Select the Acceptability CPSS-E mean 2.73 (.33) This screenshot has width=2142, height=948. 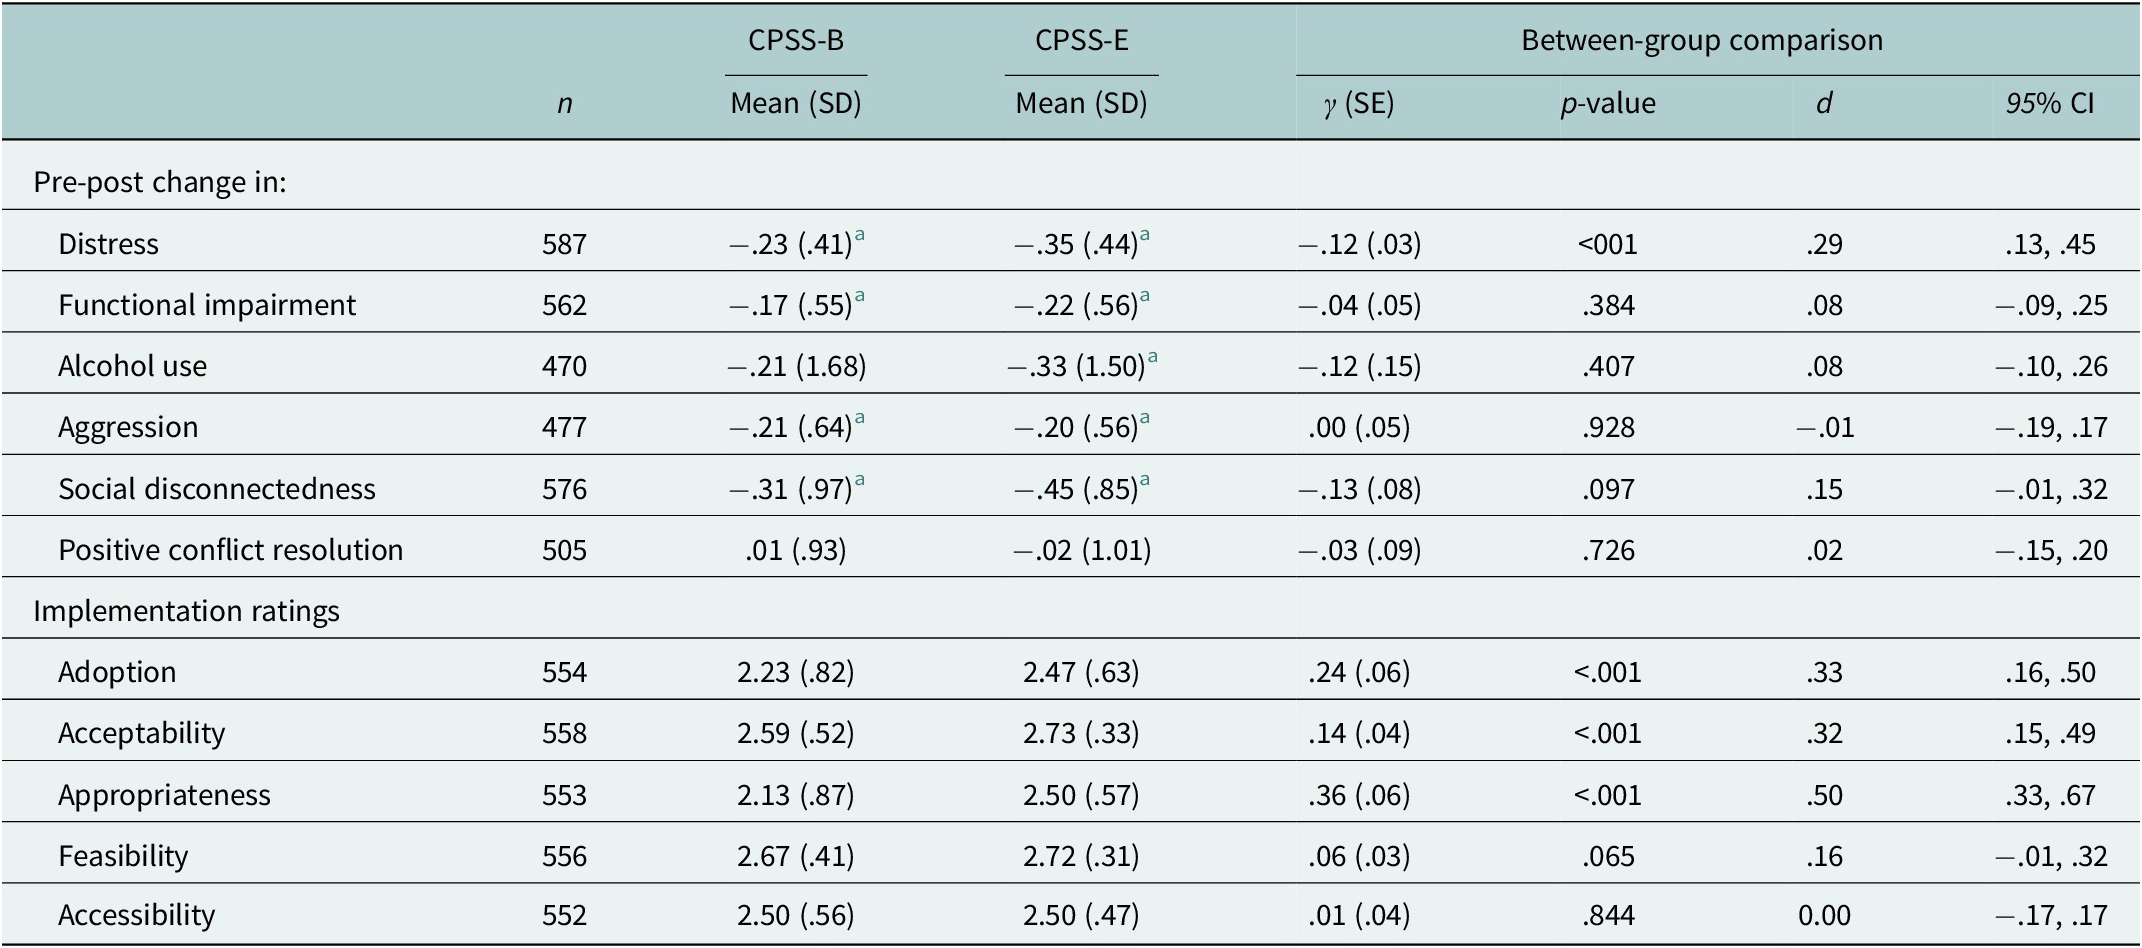(1081, 733)
